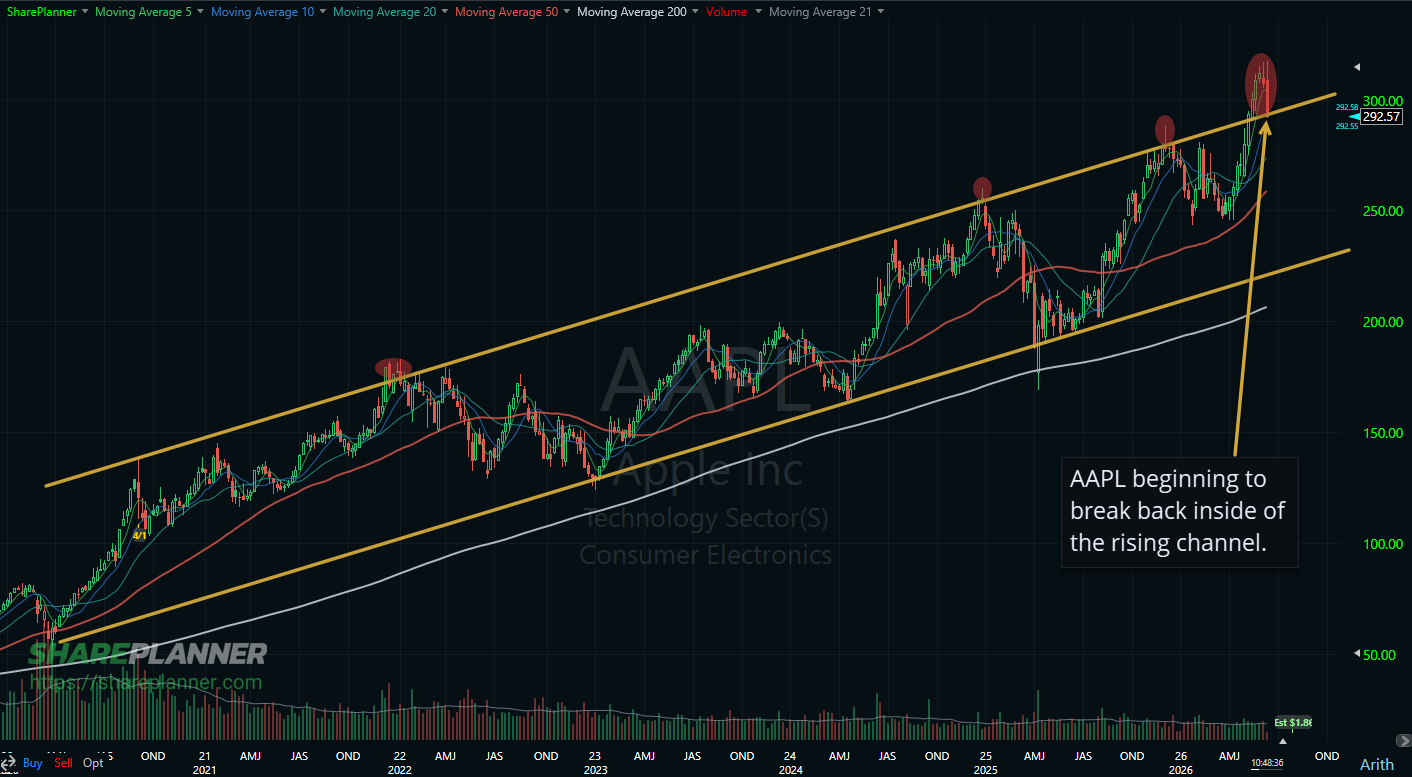Open the Moving Average 10 dropdown
The width and height of the screenshot is (1412, 777).
323,12
